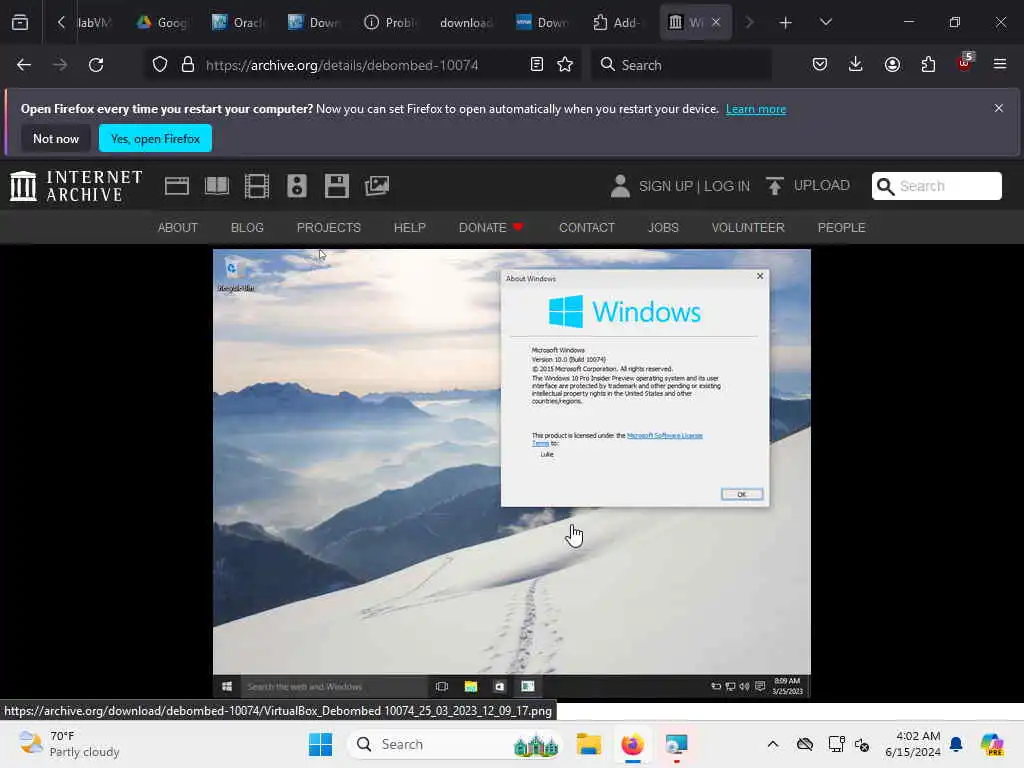Viewport: 1024px width, 768px height.
Task: Open clock showing 4:02 AM
Action: 912,744
